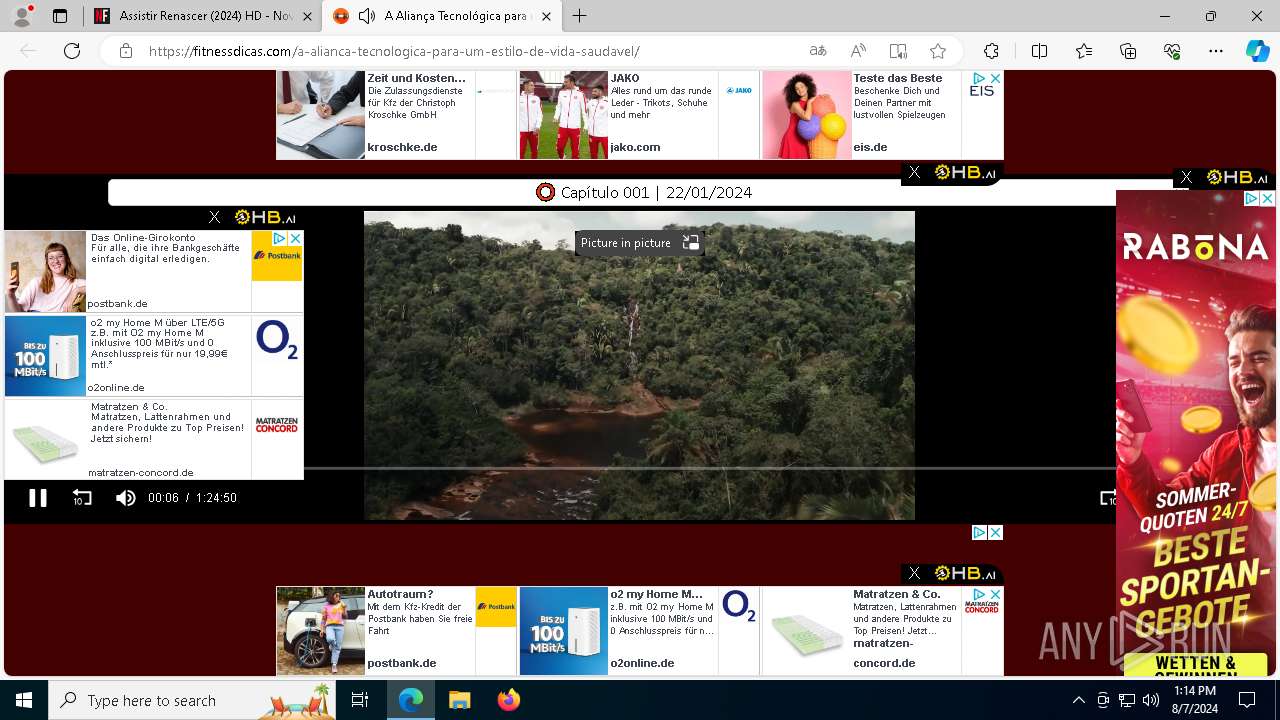This screenshot has width=1280, height=720.
Task: Click the address bar URL
Action: (394, 51)
